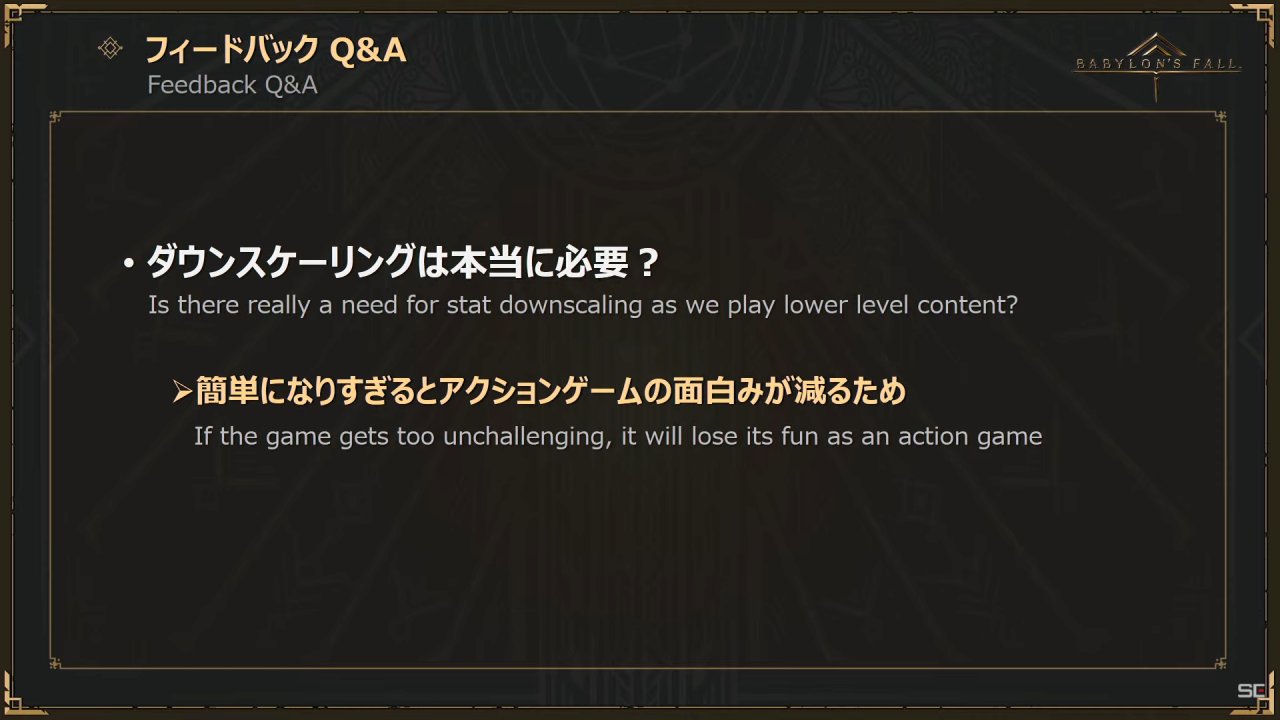This screenshot has height=720, width=1280.
Task: Click the inner frame's top-left corner decoration
Action: (57, 118)
